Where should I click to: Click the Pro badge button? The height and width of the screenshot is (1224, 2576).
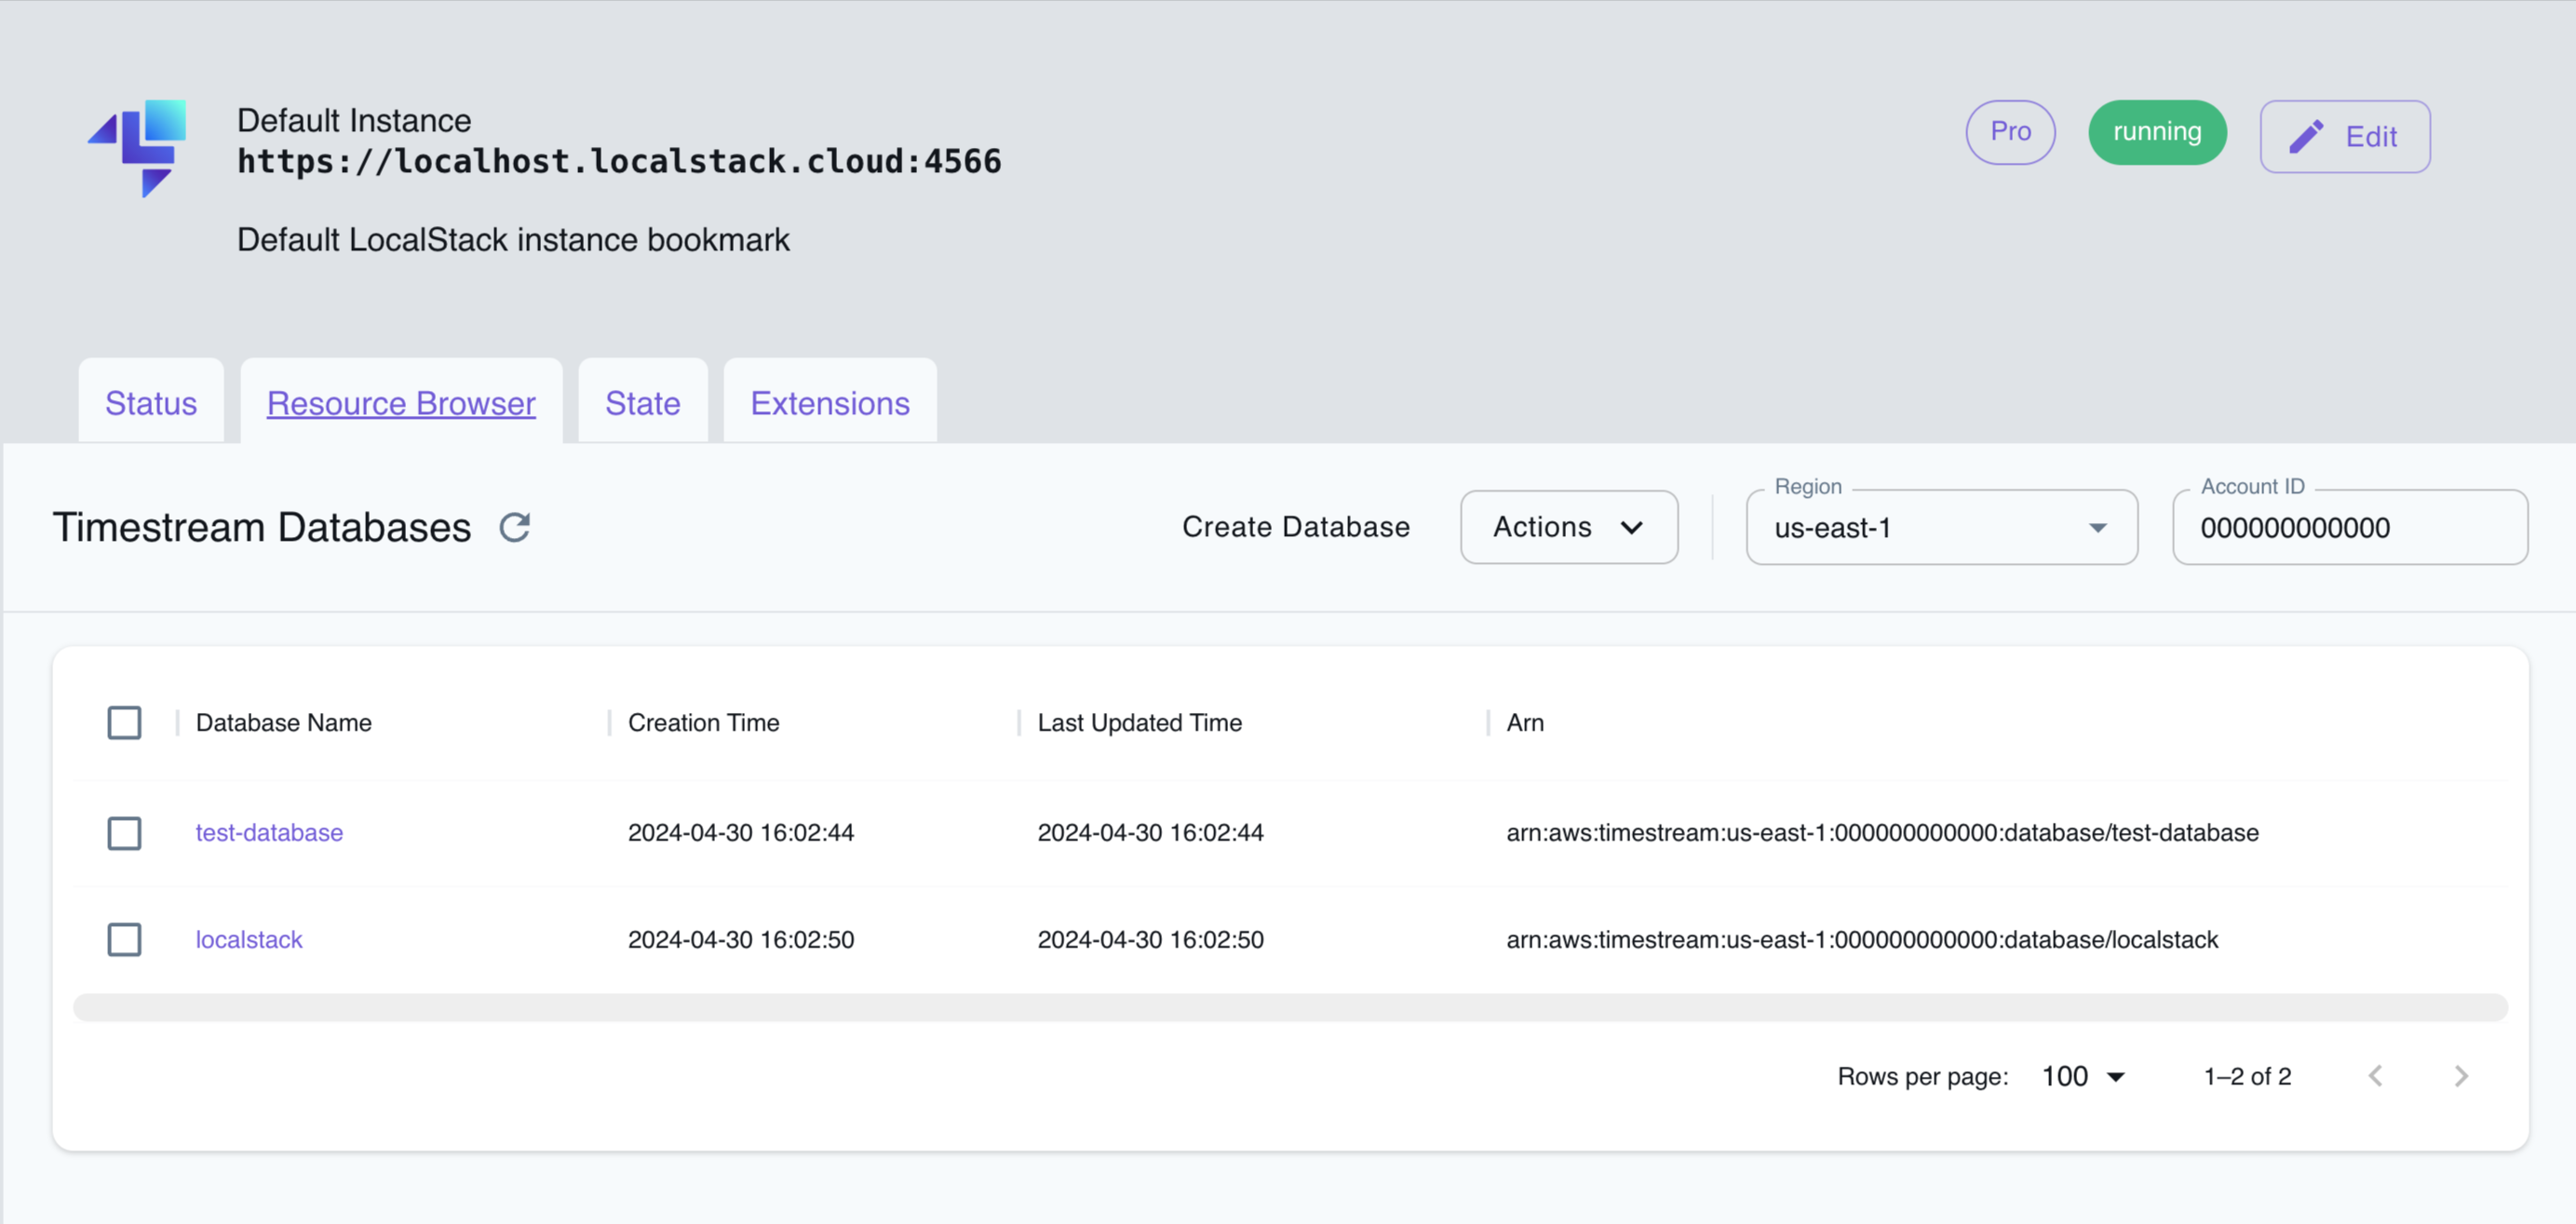(x=2010, y=131)
